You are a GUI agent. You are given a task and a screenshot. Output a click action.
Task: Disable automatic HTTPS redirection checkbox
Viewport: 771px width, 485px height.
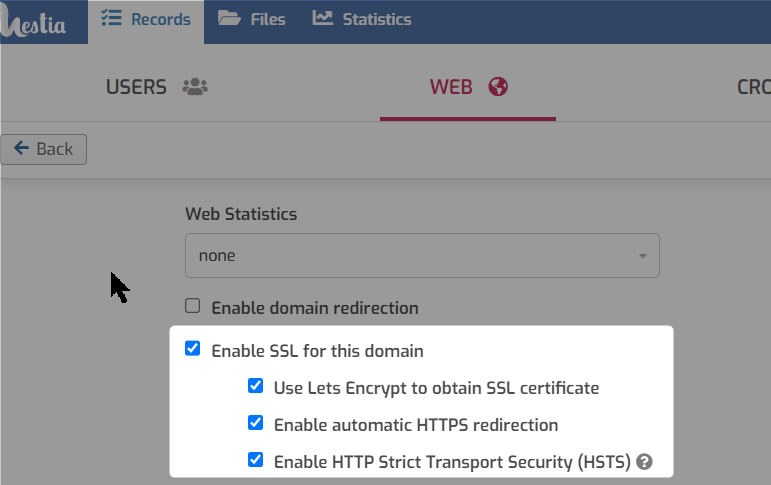point(255,423)
